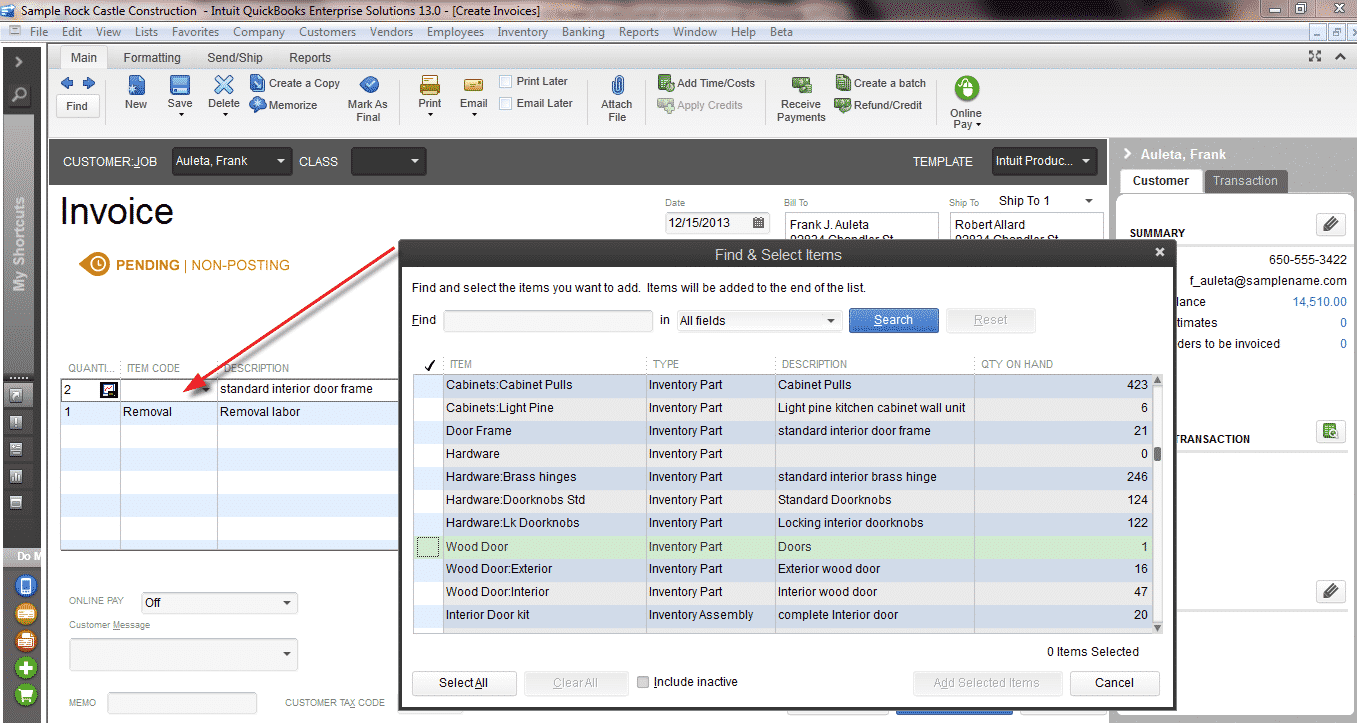Click the Create a batch icon
Image resolution: width=1357 pixels, height=723 pixels.
pyautogui.click(x=843, y=83)
